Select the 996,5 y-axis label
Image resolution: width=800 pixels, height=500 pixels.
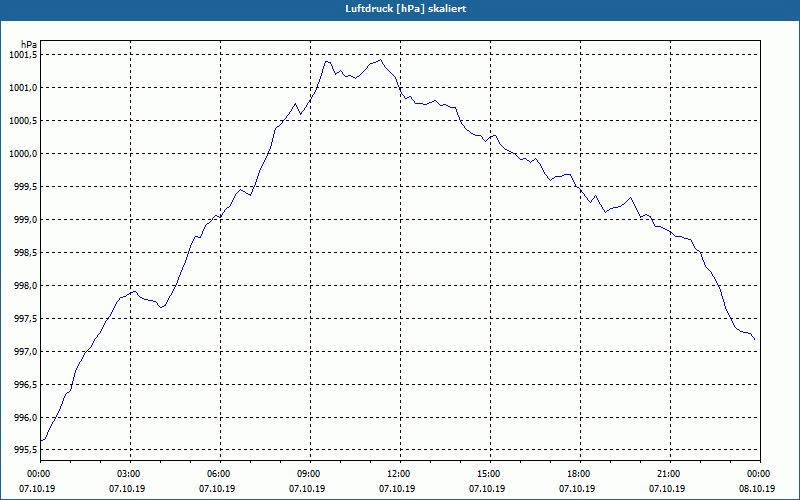(25, 385)
